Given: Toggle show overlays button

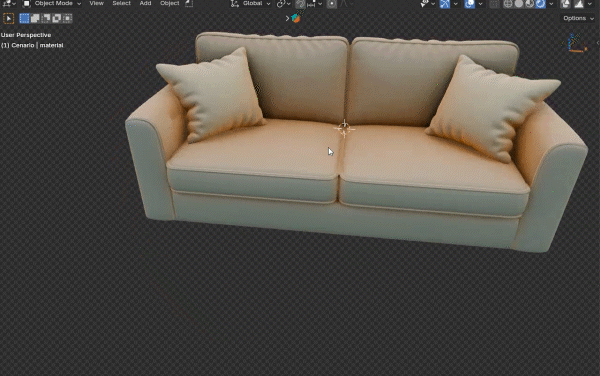Looking at the screenshot, I should pyautogui.click(x=470, y=4).
